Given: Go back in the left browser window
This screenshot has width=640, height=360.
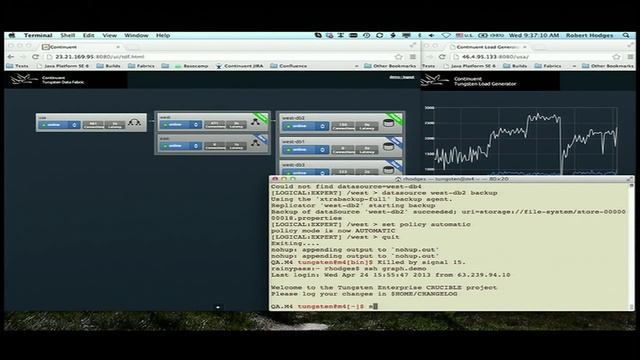Looking at the screenshot, I should point(11,57).
